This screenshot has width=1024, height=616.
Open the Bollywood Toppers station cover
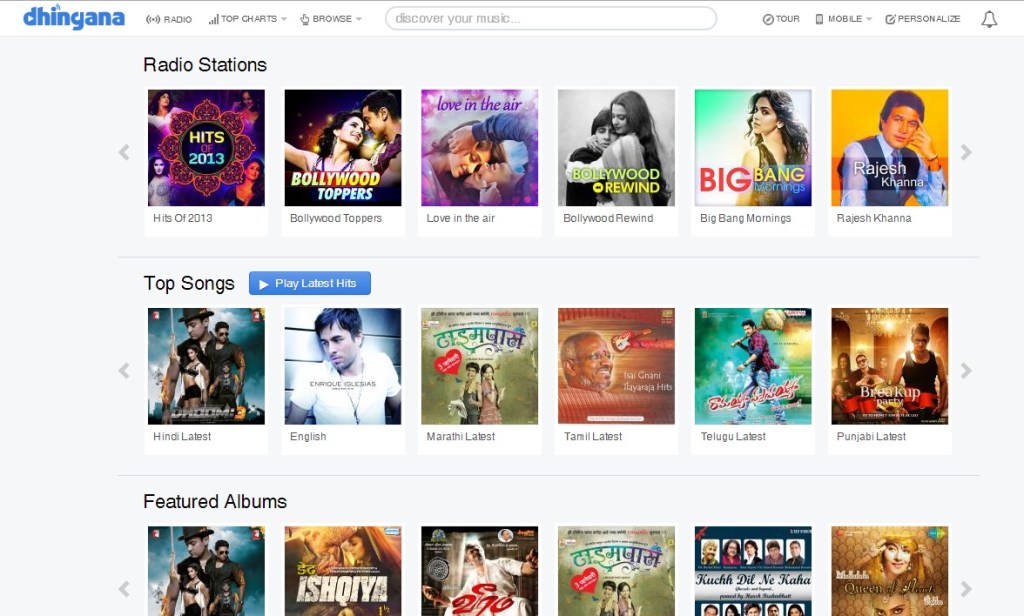pos(343,148)
